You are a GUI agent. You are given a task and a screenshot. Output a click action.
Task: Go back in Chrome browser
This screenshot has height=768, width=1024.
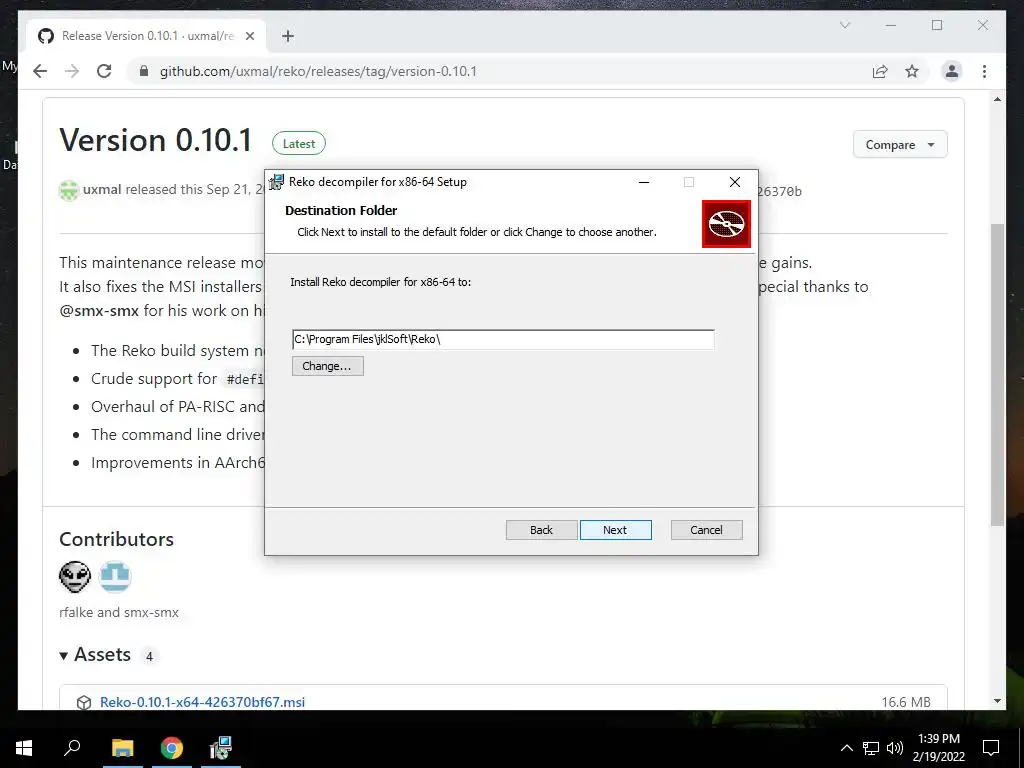point(40,71)
